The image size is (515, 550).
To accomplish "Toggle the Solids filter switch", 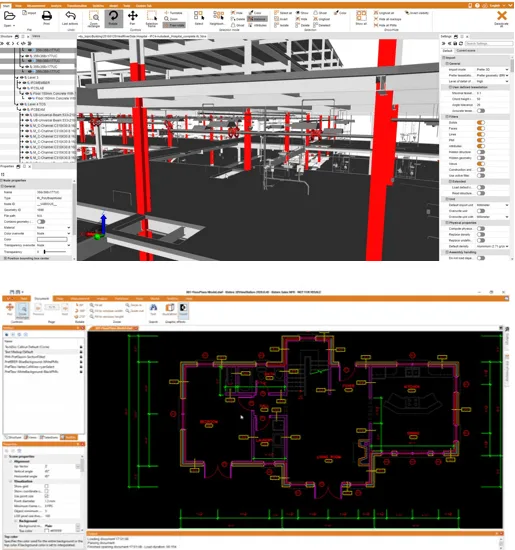I will 481,122.
